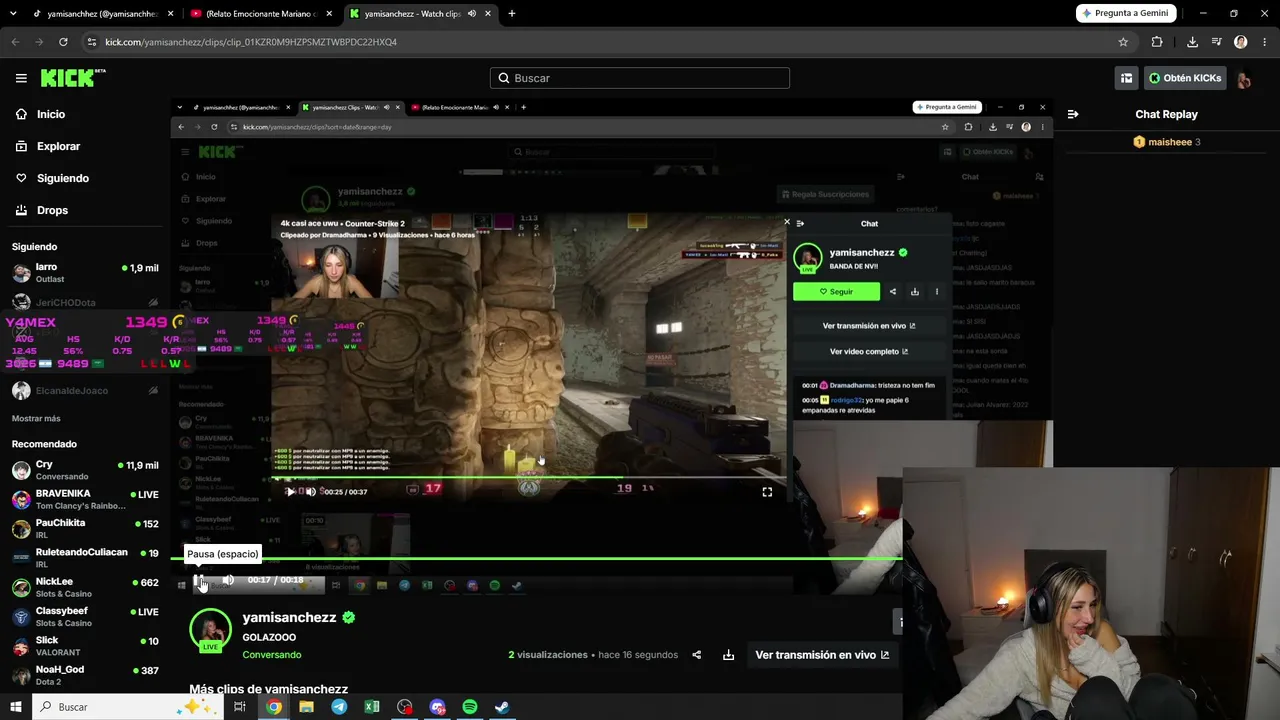Viewport: 1280px width, 720px height.
Task: Mute the clip volume
Action: (x=228, y=580)
